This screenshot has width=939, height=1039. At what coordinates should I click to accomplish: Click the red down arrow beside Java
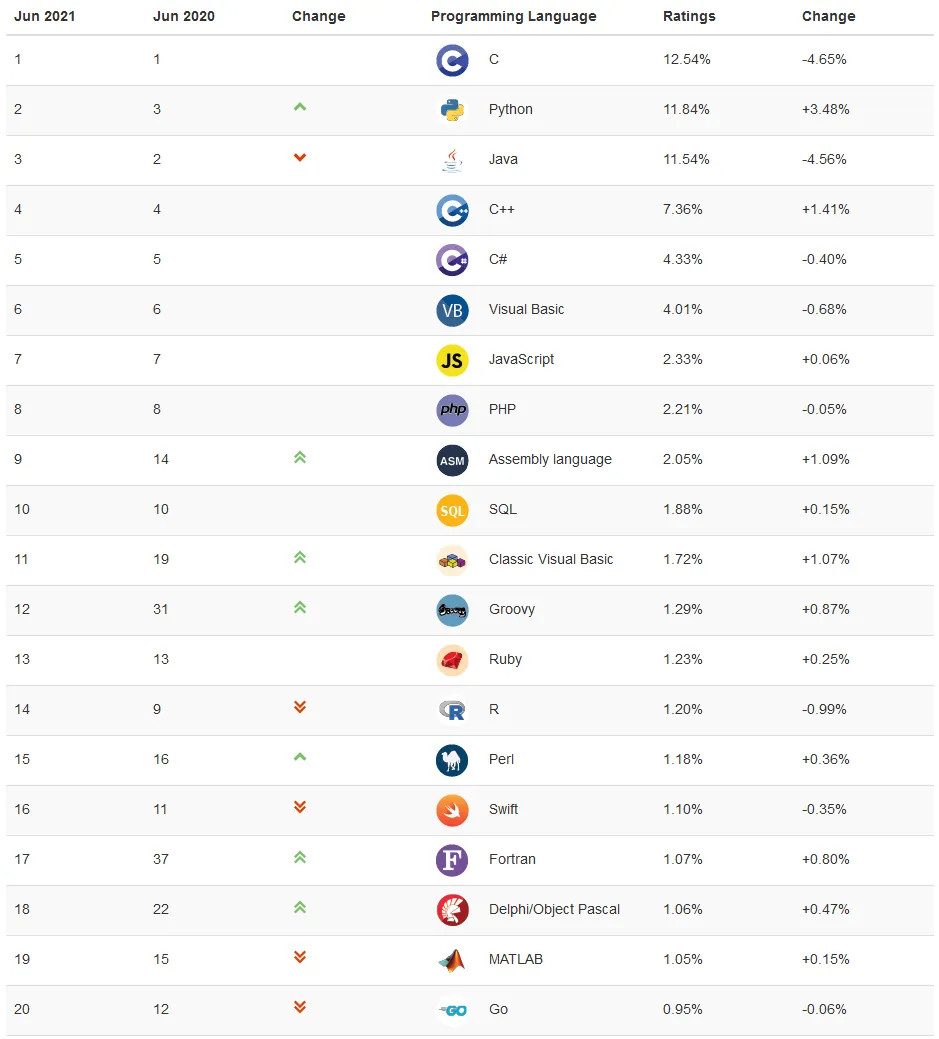click(x=300, y=157)
